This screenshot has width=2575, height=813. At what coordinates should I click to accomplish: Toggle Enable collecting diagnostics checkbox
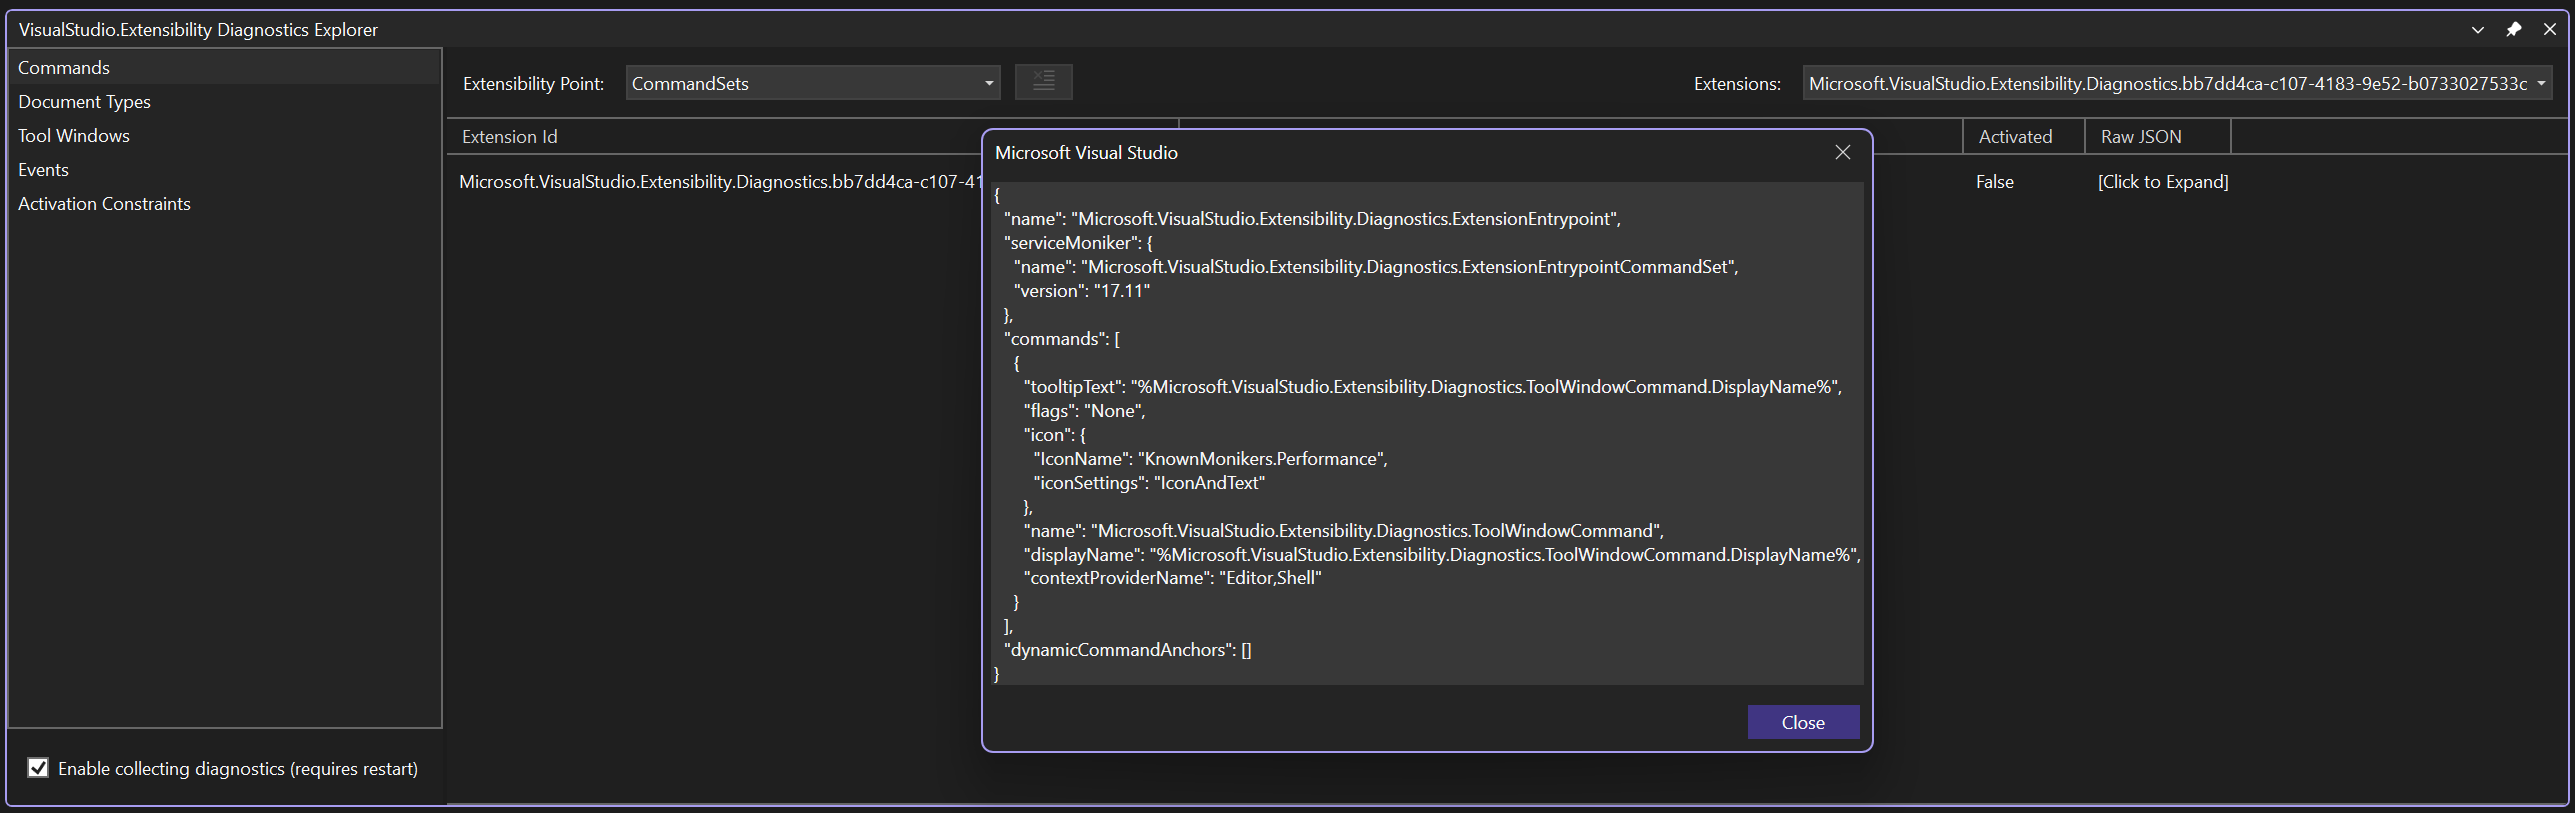(x=38, y=768)
